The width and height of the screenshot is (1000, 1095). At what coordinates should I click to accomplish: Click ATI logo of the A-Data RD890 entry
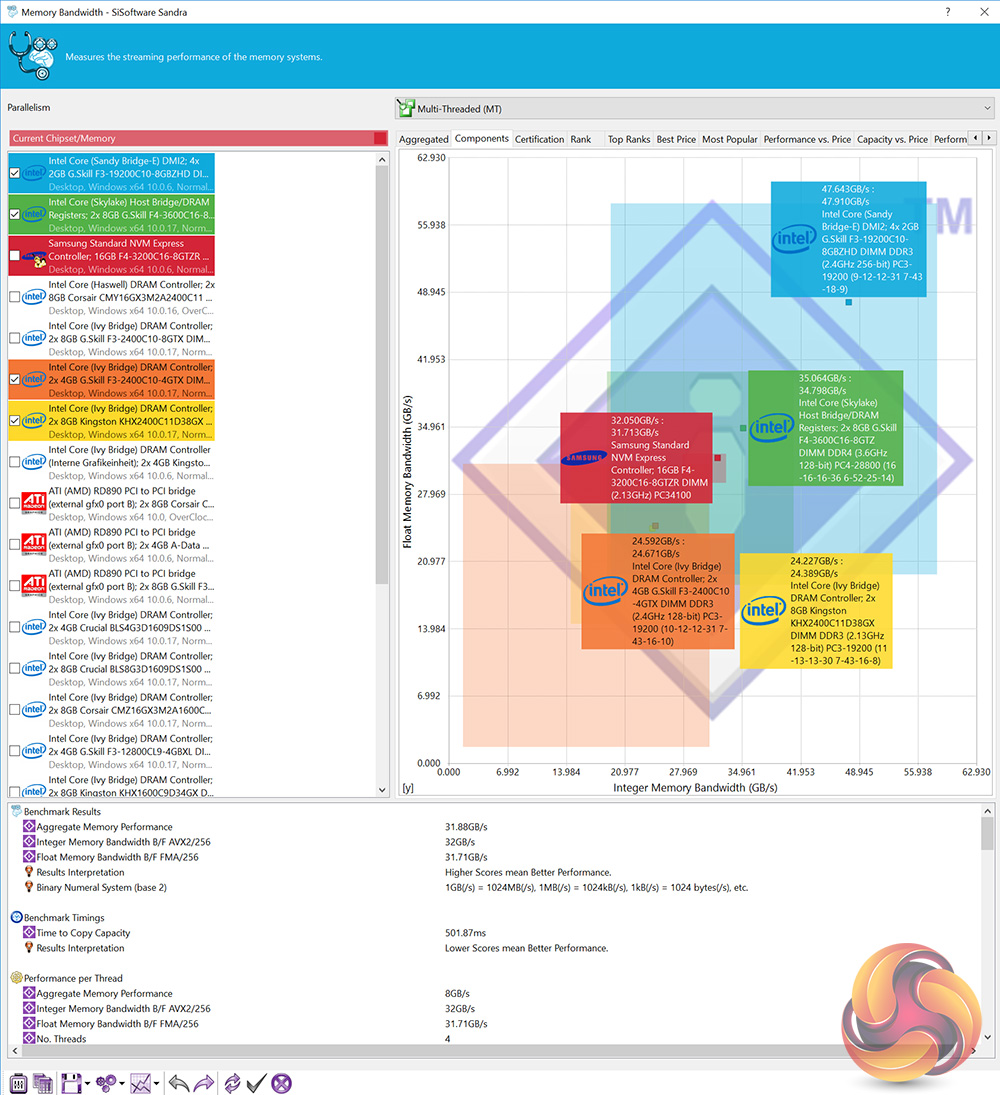34,544
